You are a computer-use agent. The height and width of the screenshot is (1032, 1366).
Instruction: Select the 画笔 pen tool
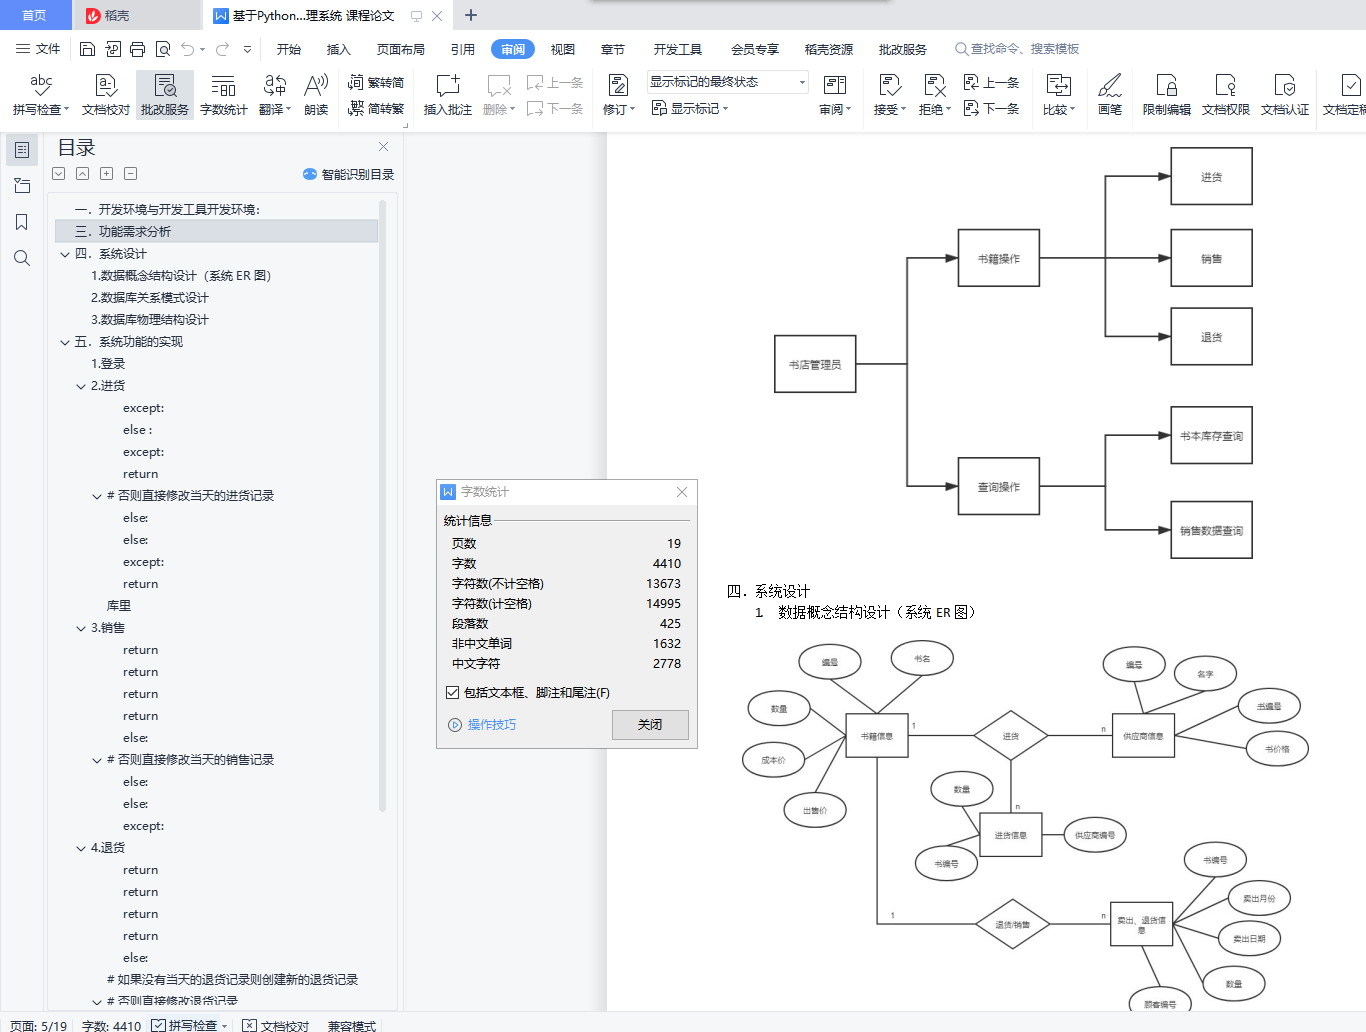(1109, 95)
